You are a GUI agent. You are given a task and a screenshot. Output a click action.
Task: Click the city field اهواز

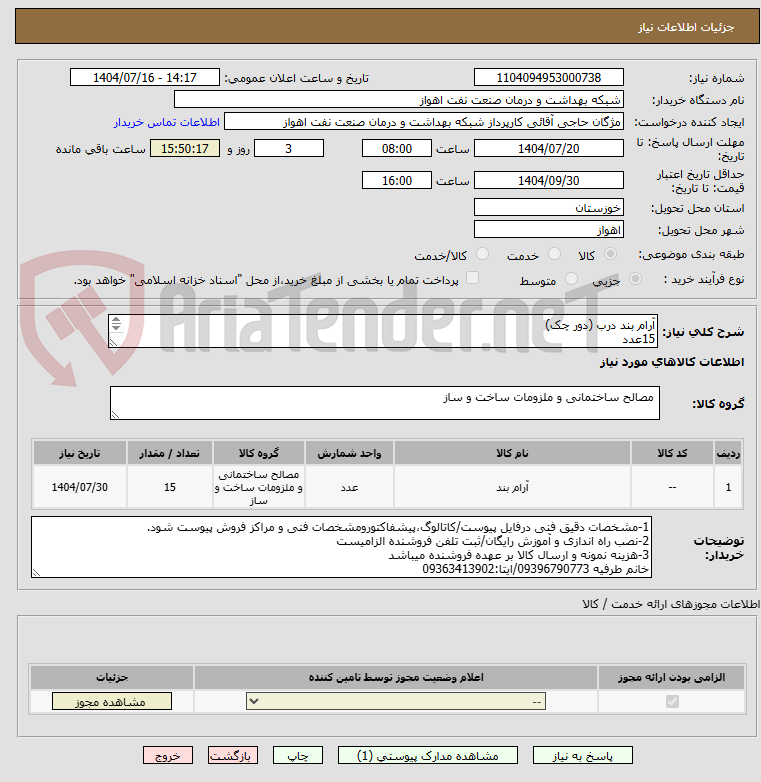tap(549, 229)
